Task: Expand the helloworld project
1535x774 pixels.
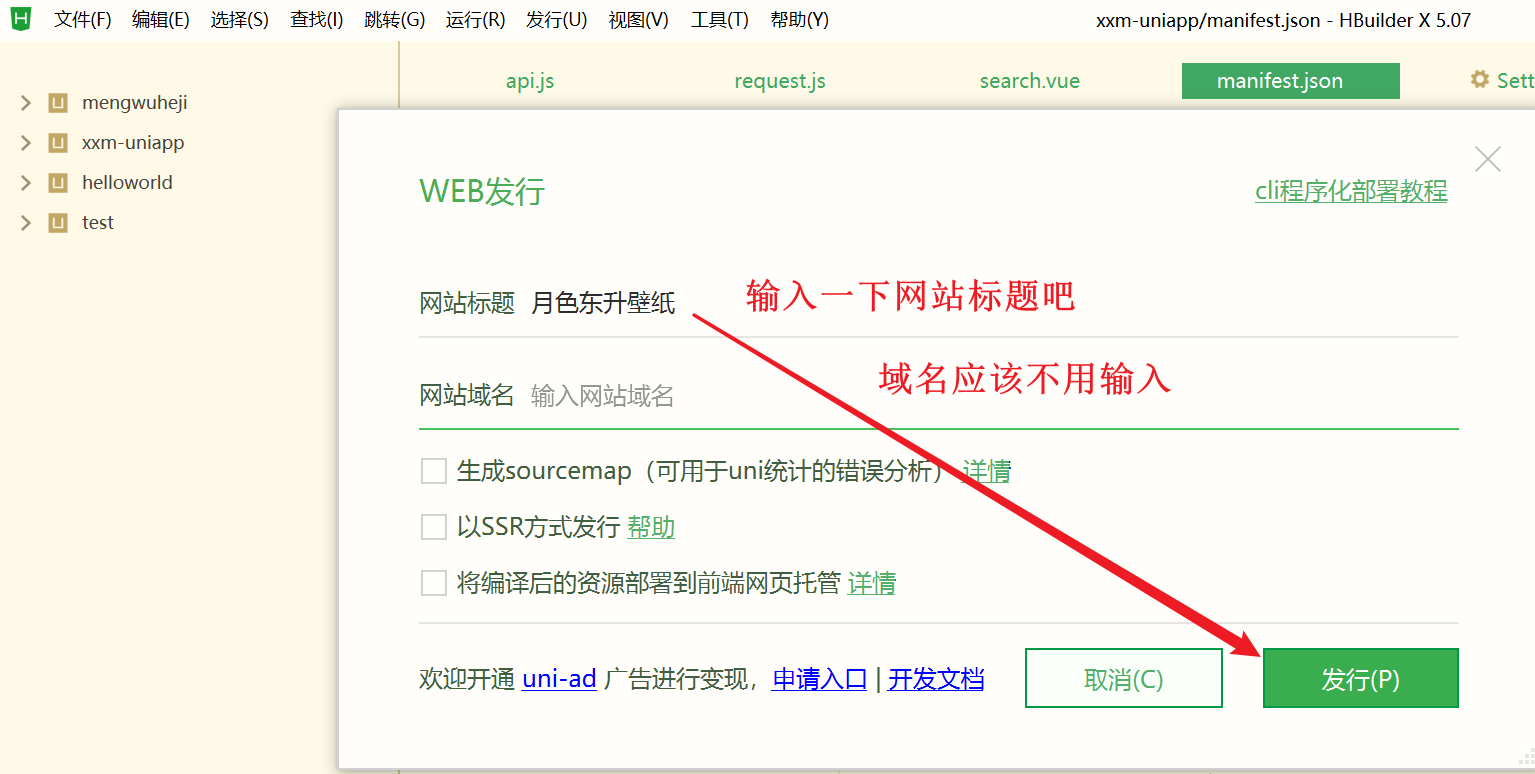Action: click(26, 183)
